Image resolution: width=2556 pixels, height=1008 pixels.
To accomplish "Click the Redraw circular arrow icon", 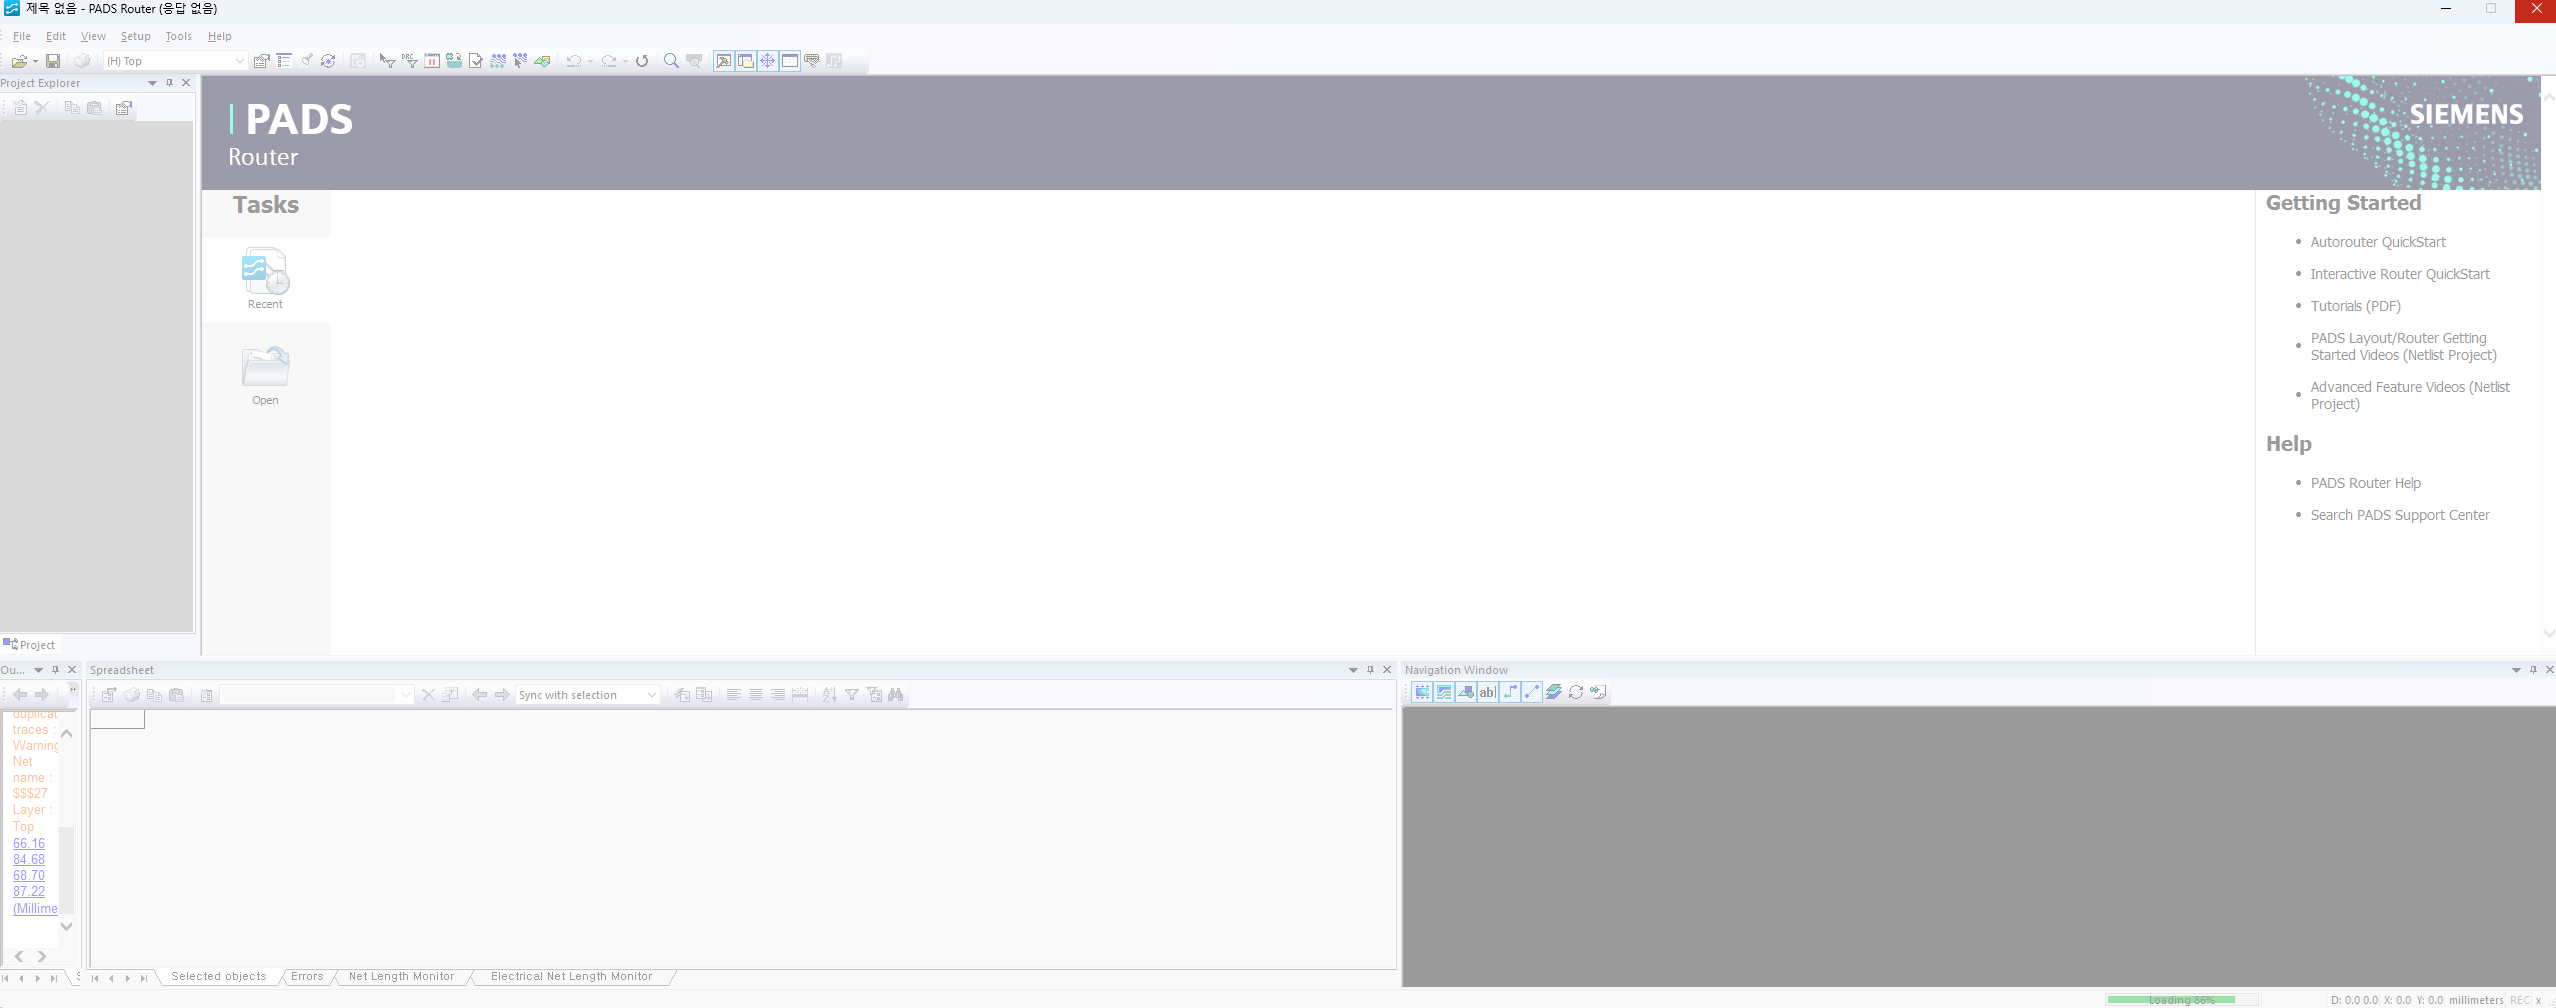I will 642,61.
